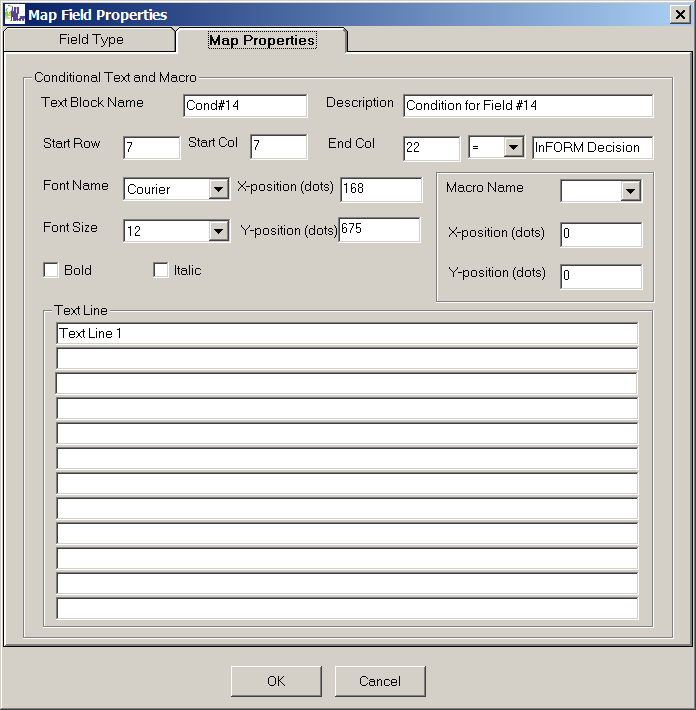This screenshot has width=696, height=710.
Task: Select the Map Properties tab
Action: click(x=261, y=40)
